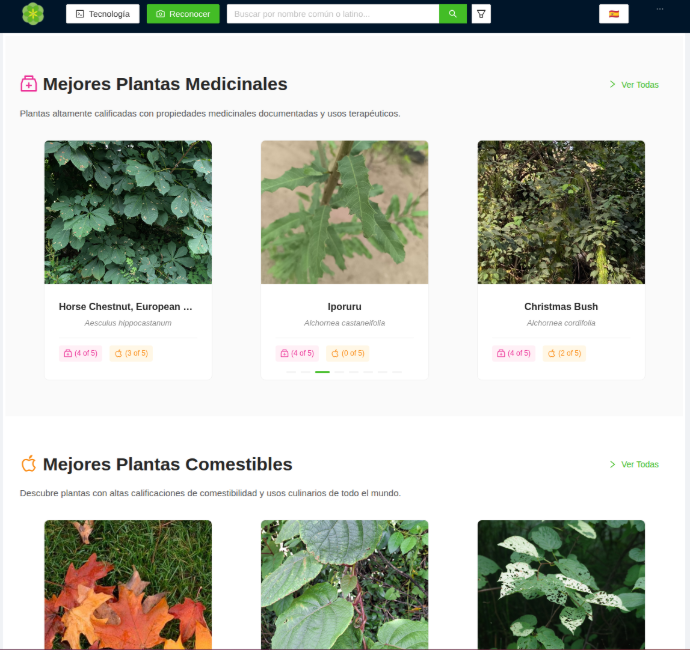Screen dimensions: 690x650
Task: Focus the plant name search field
Action: click(333, 14)
